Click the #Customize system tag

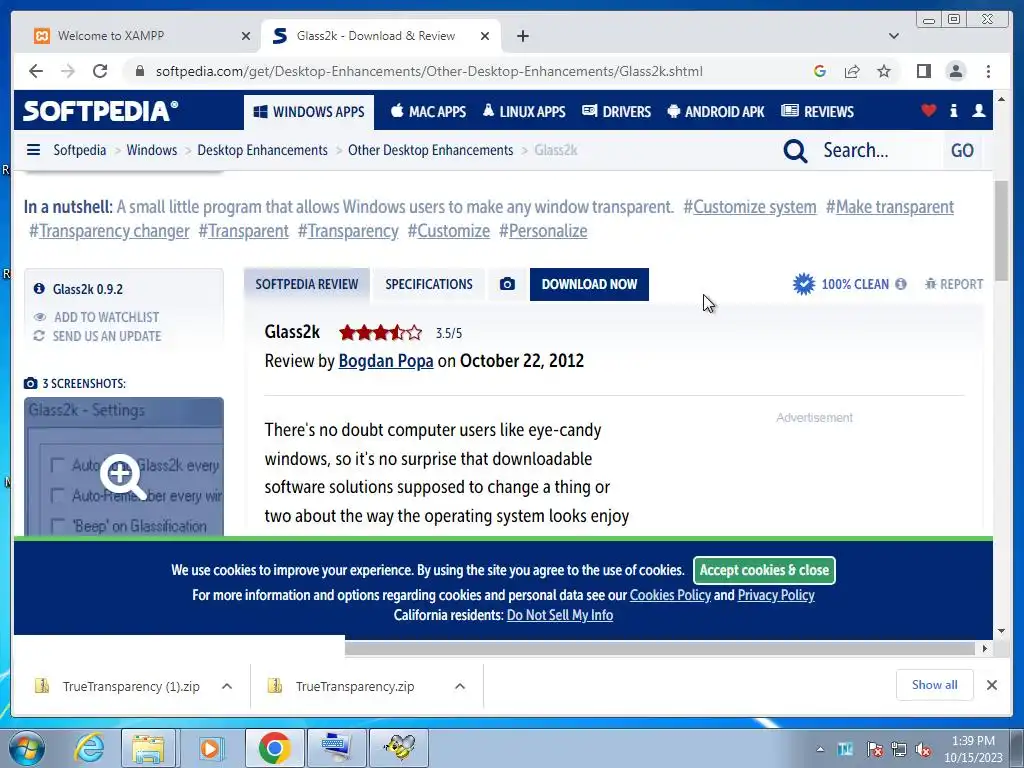(x=750, y=207)
